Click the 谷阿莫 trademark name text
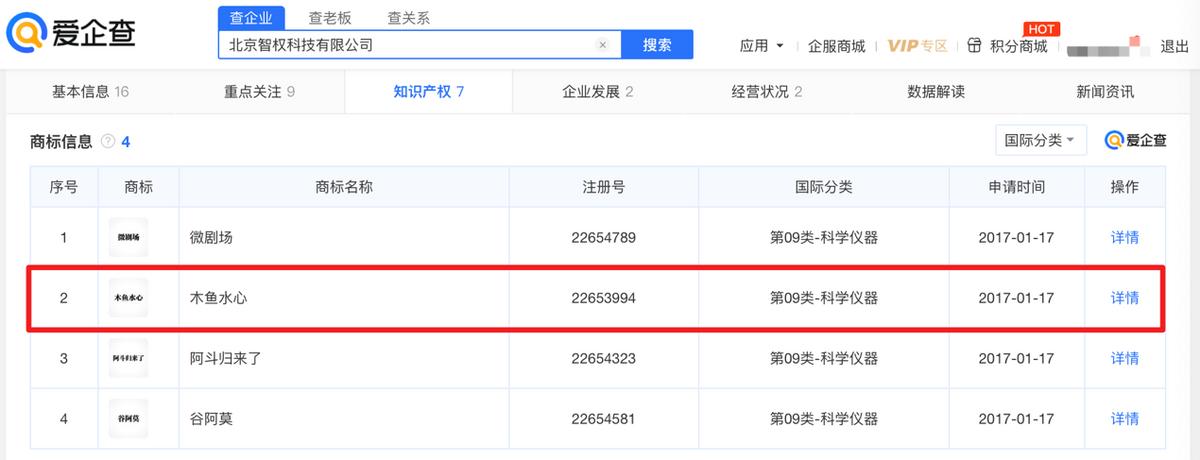 [x=211, y=419]
